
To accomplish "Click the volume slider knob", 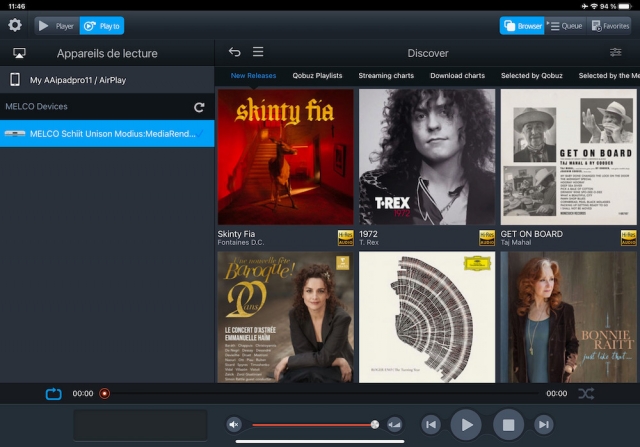I will tap(375, 425).
